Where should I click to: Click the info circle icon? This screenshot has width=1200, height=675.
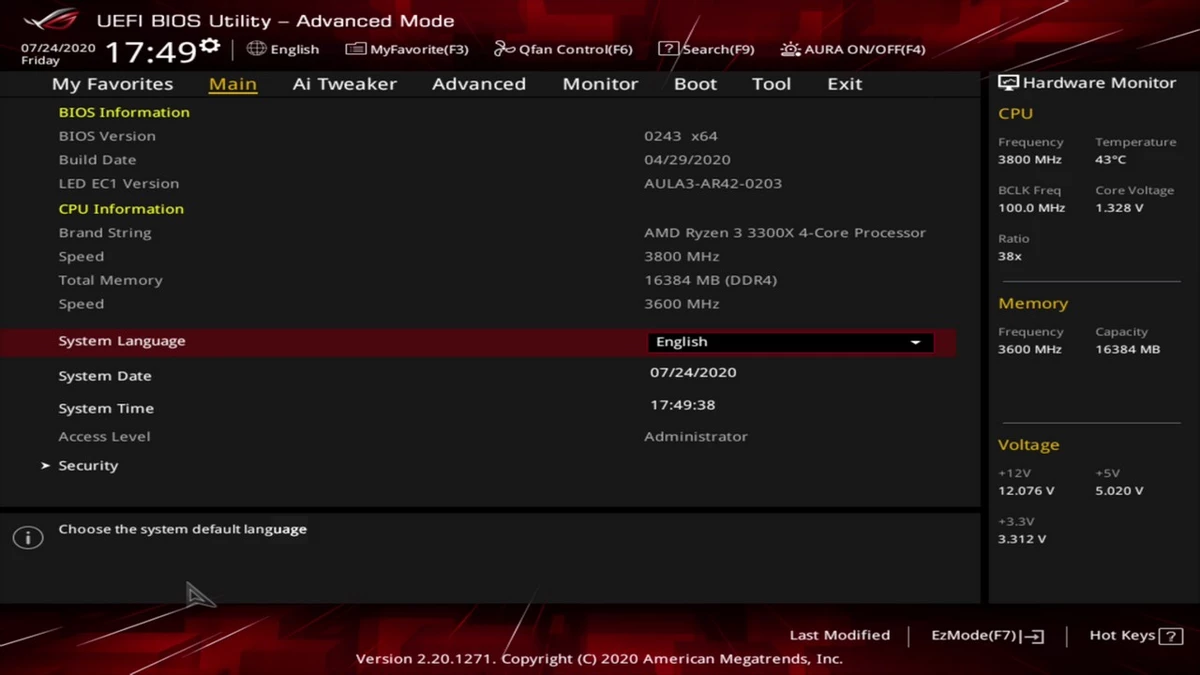(x=28, y=538)
